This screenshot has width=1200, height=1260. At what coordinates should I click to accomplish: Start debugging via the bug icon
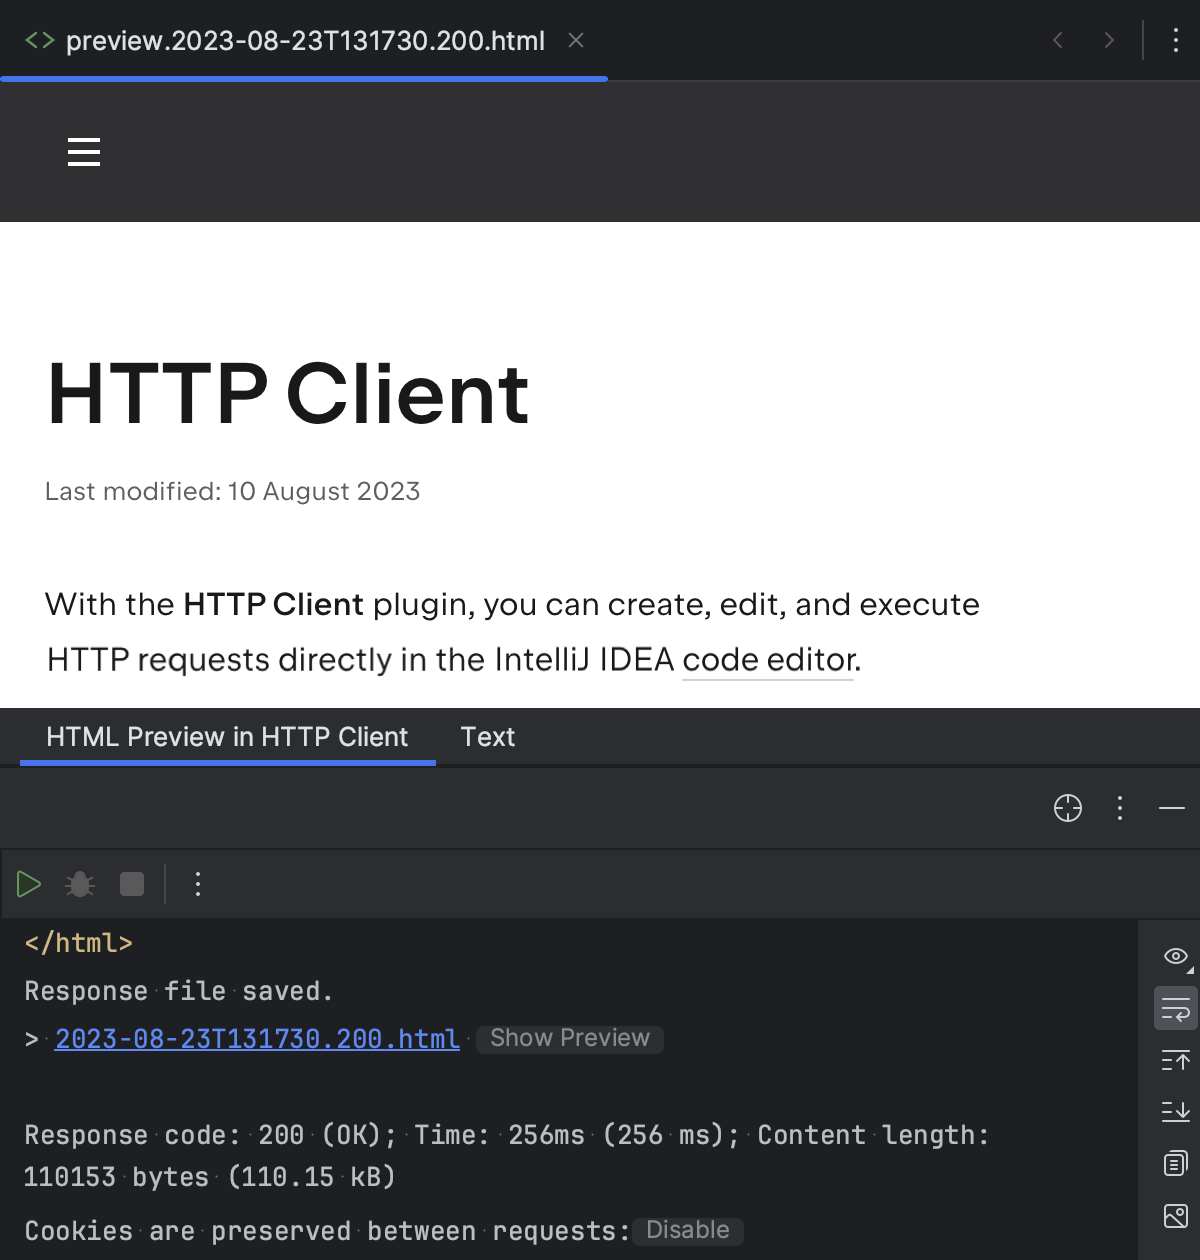tap(79, 884)
